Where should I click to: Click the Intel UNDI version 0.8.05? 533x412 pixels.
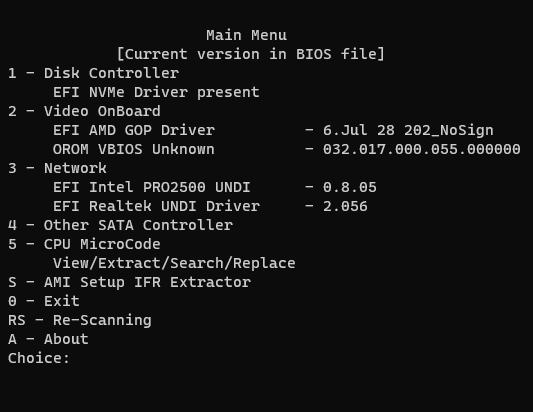(x=349, y=187)
